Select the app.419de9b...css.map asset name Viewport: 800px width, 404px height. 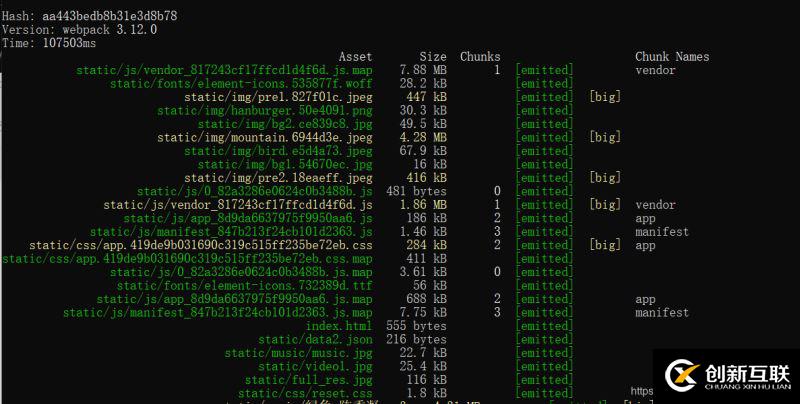tap(187, 259)
